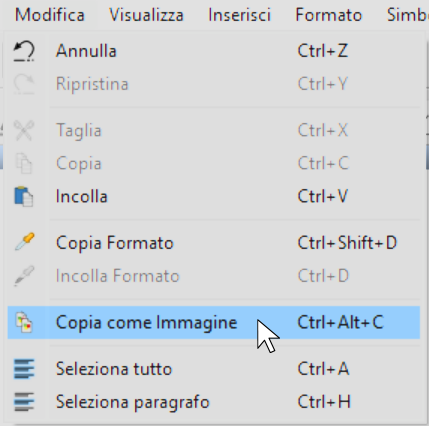Open the Visualizza menu

(x=146, y=15)
